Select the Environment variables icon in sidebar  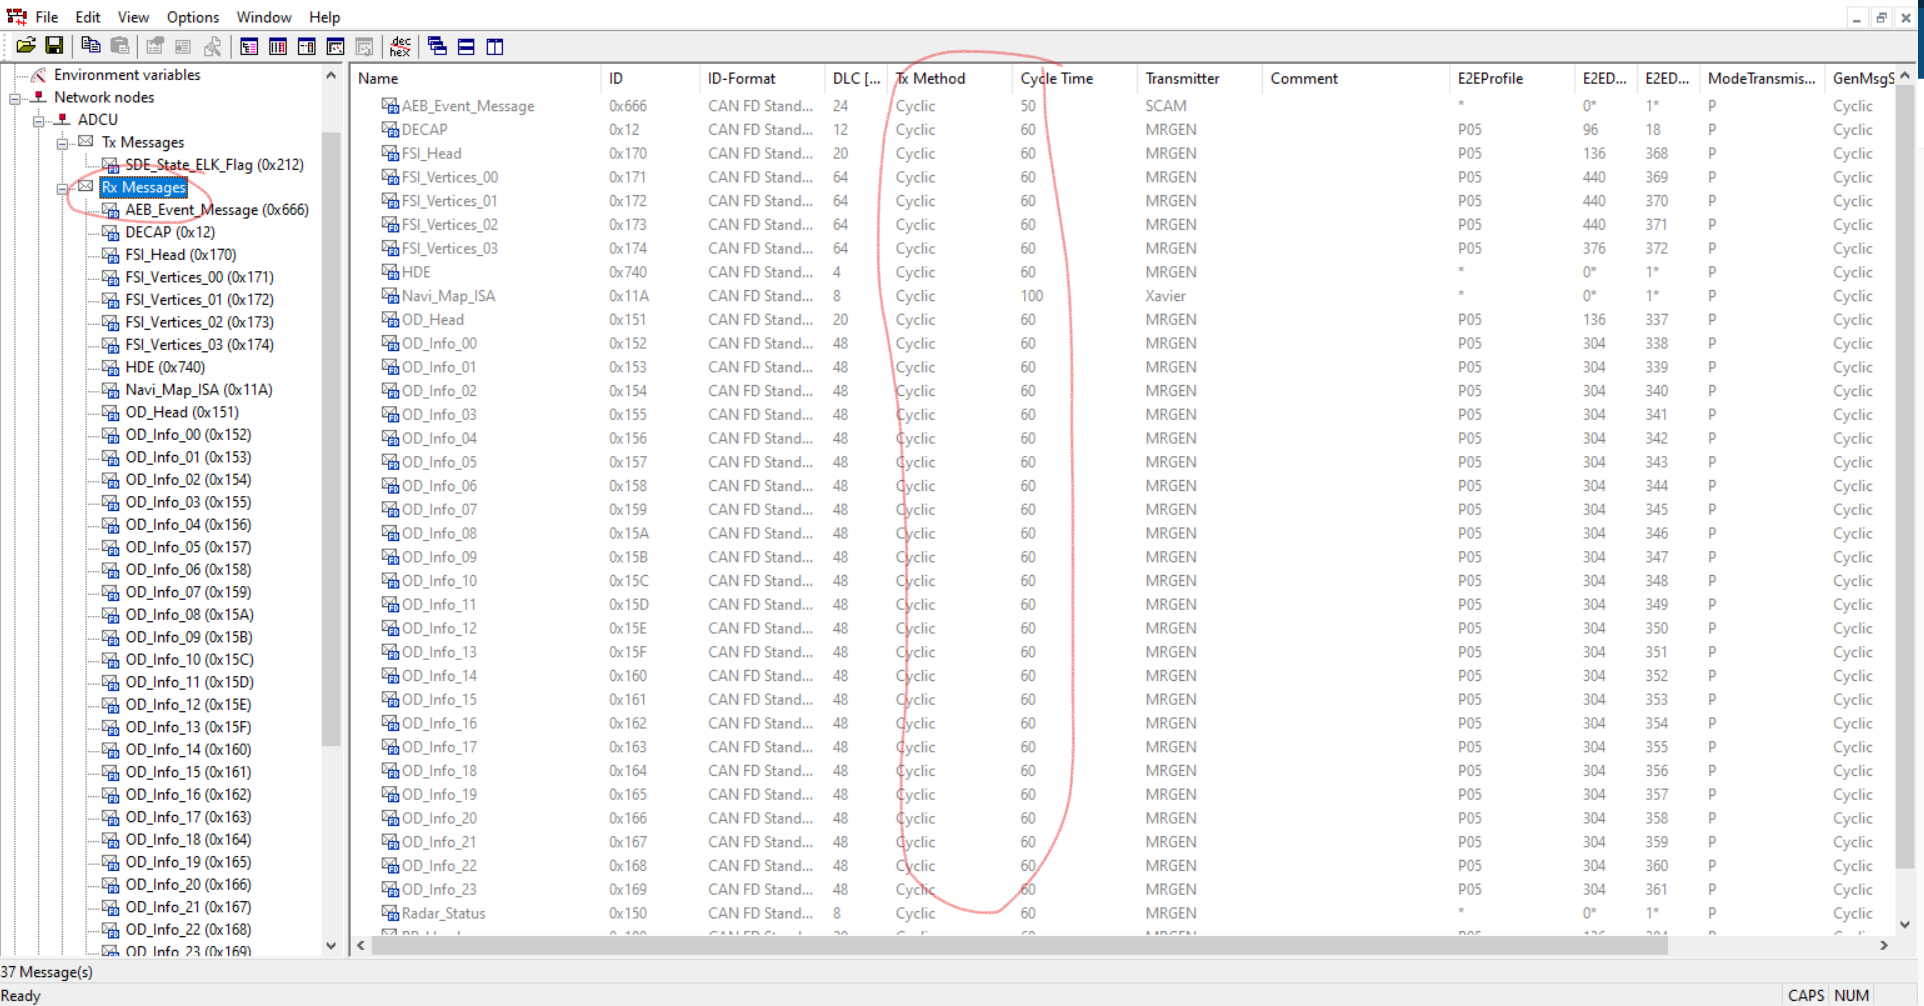pos(37,74)
